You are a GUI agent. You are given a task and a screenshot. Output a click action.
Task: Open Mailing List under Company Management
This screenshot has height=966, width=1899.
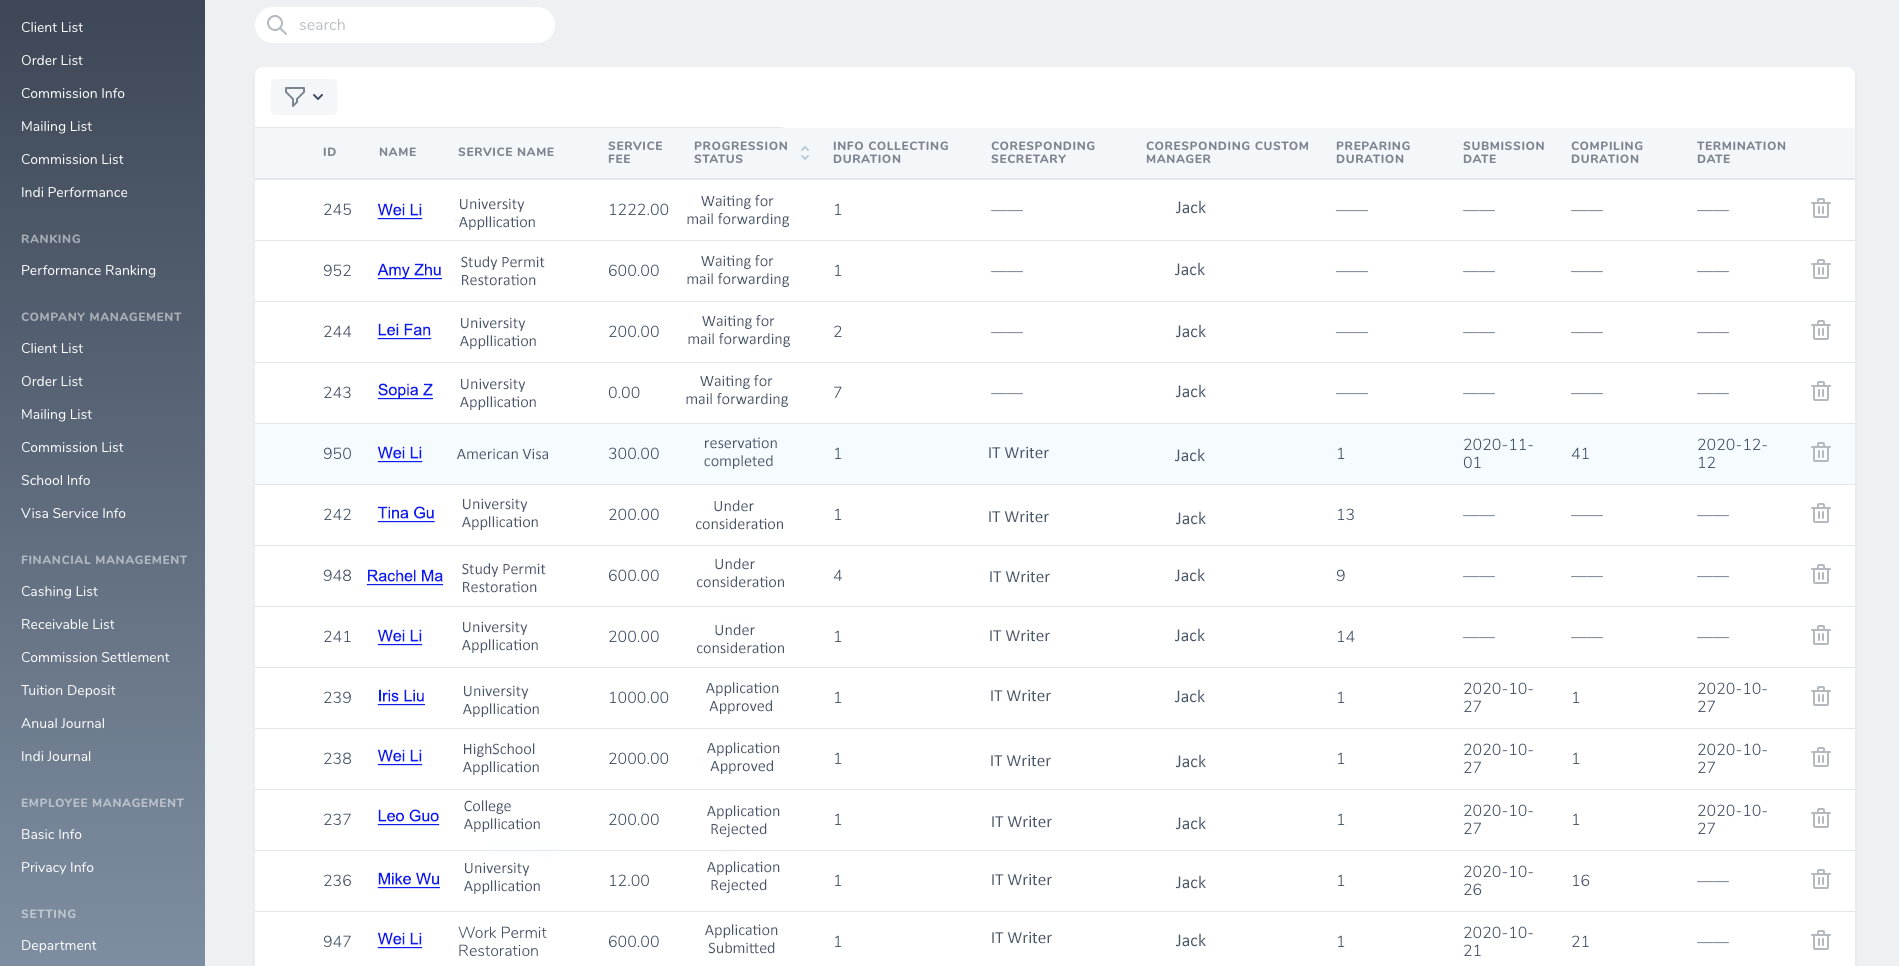(56, 414)
